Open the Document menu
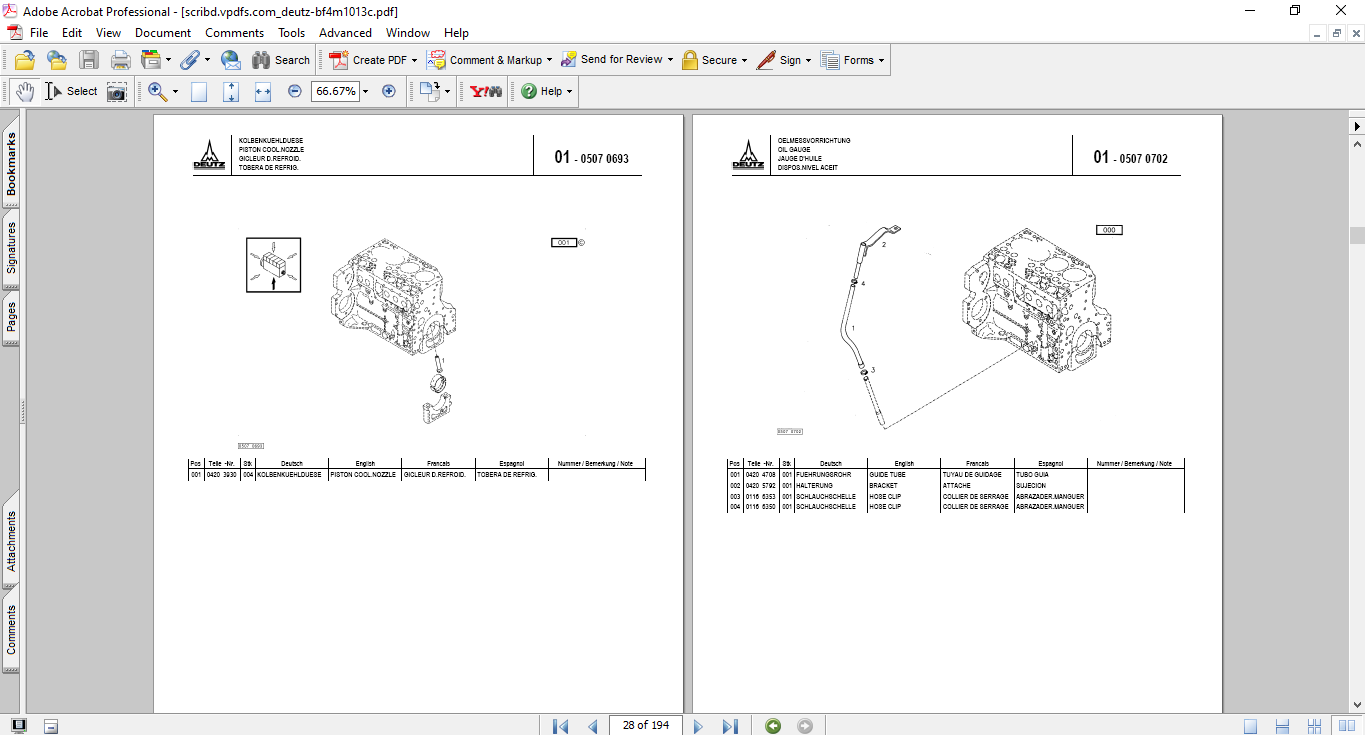1365x735 pixels. point(164,32)
